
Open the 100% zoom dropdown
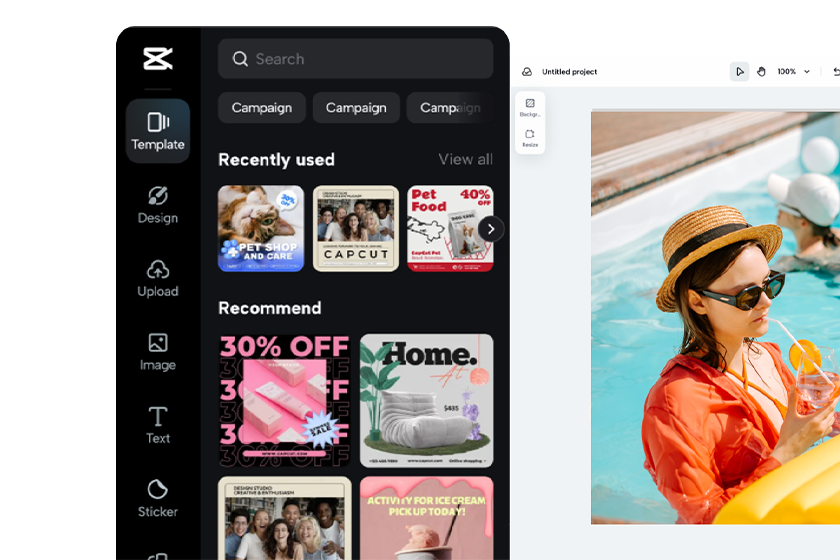793,71
